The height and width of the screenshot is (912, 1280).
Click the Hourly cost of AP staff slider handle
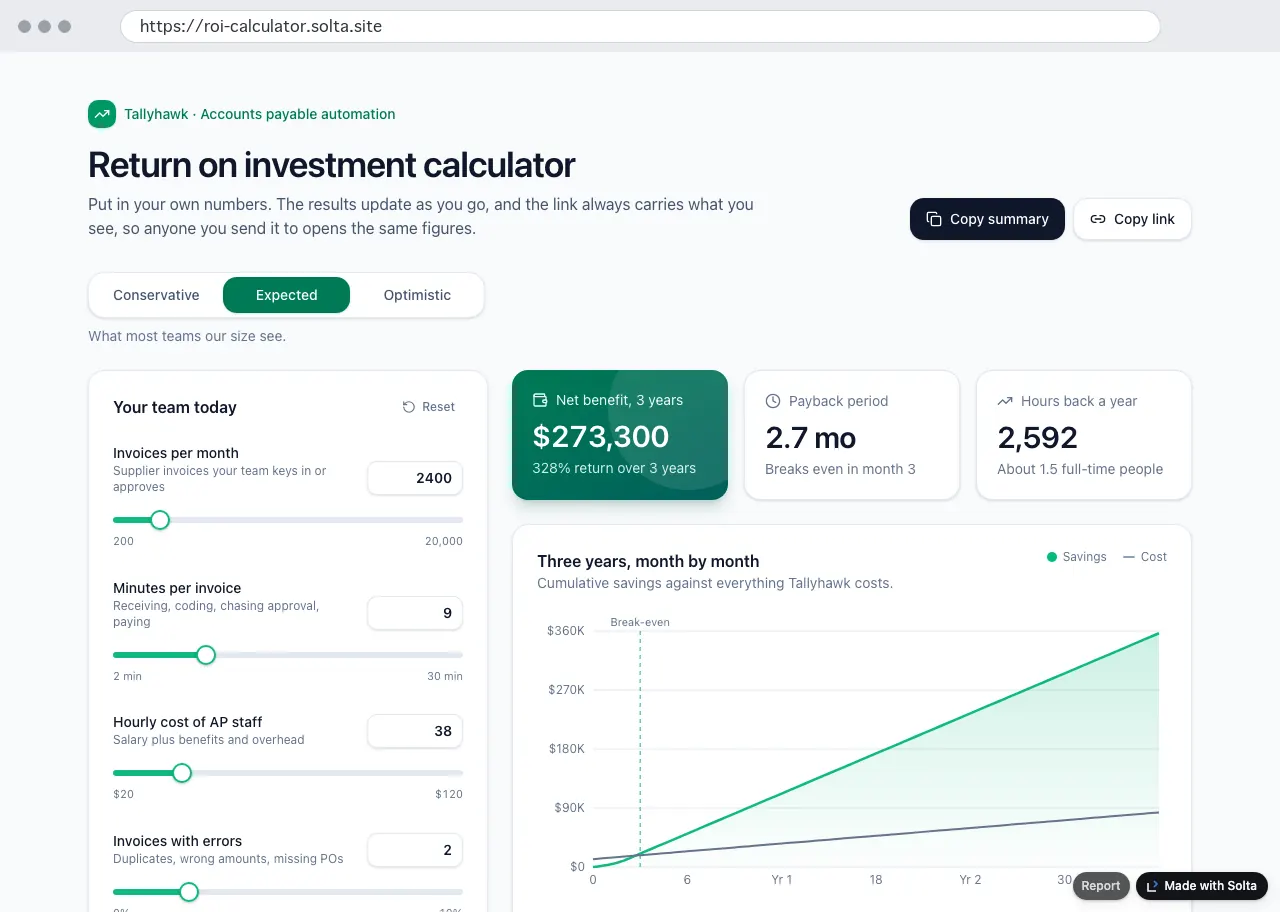182,773
